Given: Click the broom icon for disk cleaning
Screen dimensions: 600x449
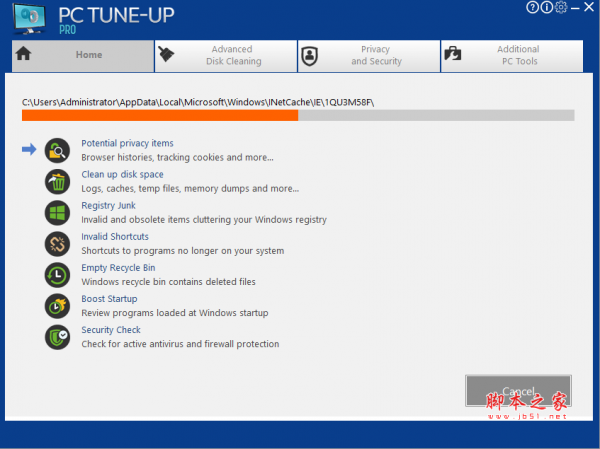Looking at the screenshot, I should [x=166, y=54].
